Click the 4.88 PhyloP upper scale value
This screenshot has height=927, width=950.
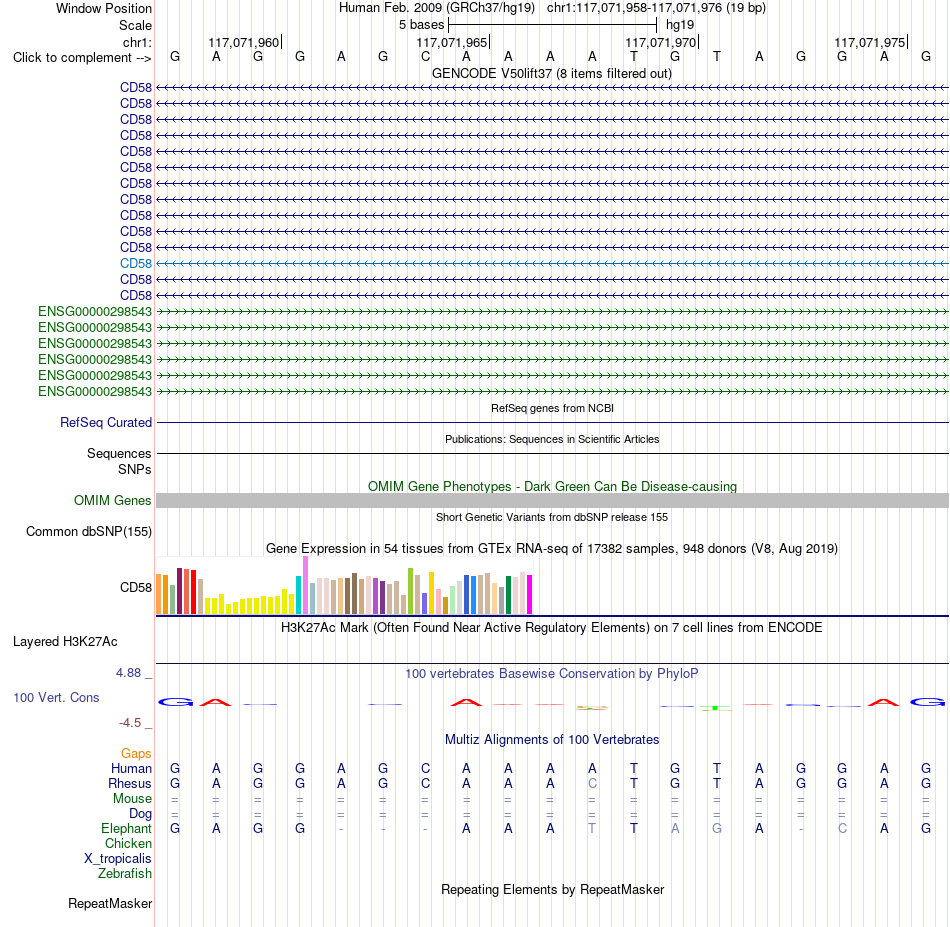click(x=128, y=673)
